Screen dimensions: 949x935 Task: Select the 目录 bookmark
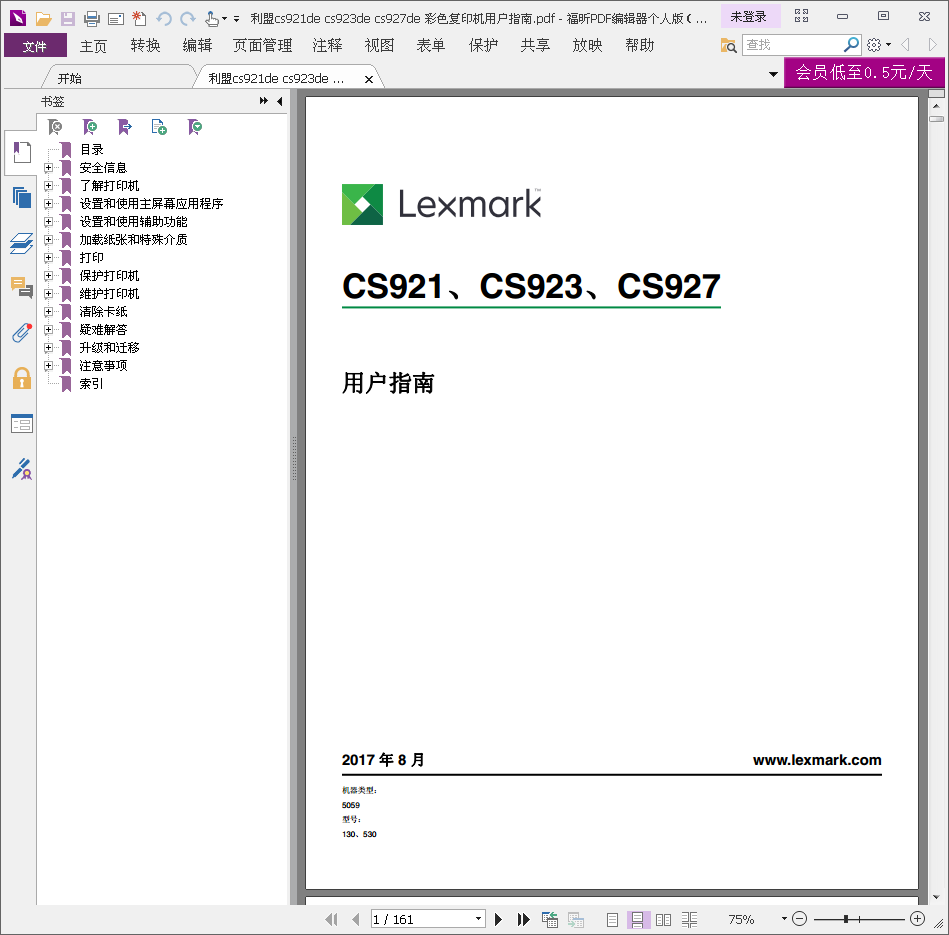point(91,149)
